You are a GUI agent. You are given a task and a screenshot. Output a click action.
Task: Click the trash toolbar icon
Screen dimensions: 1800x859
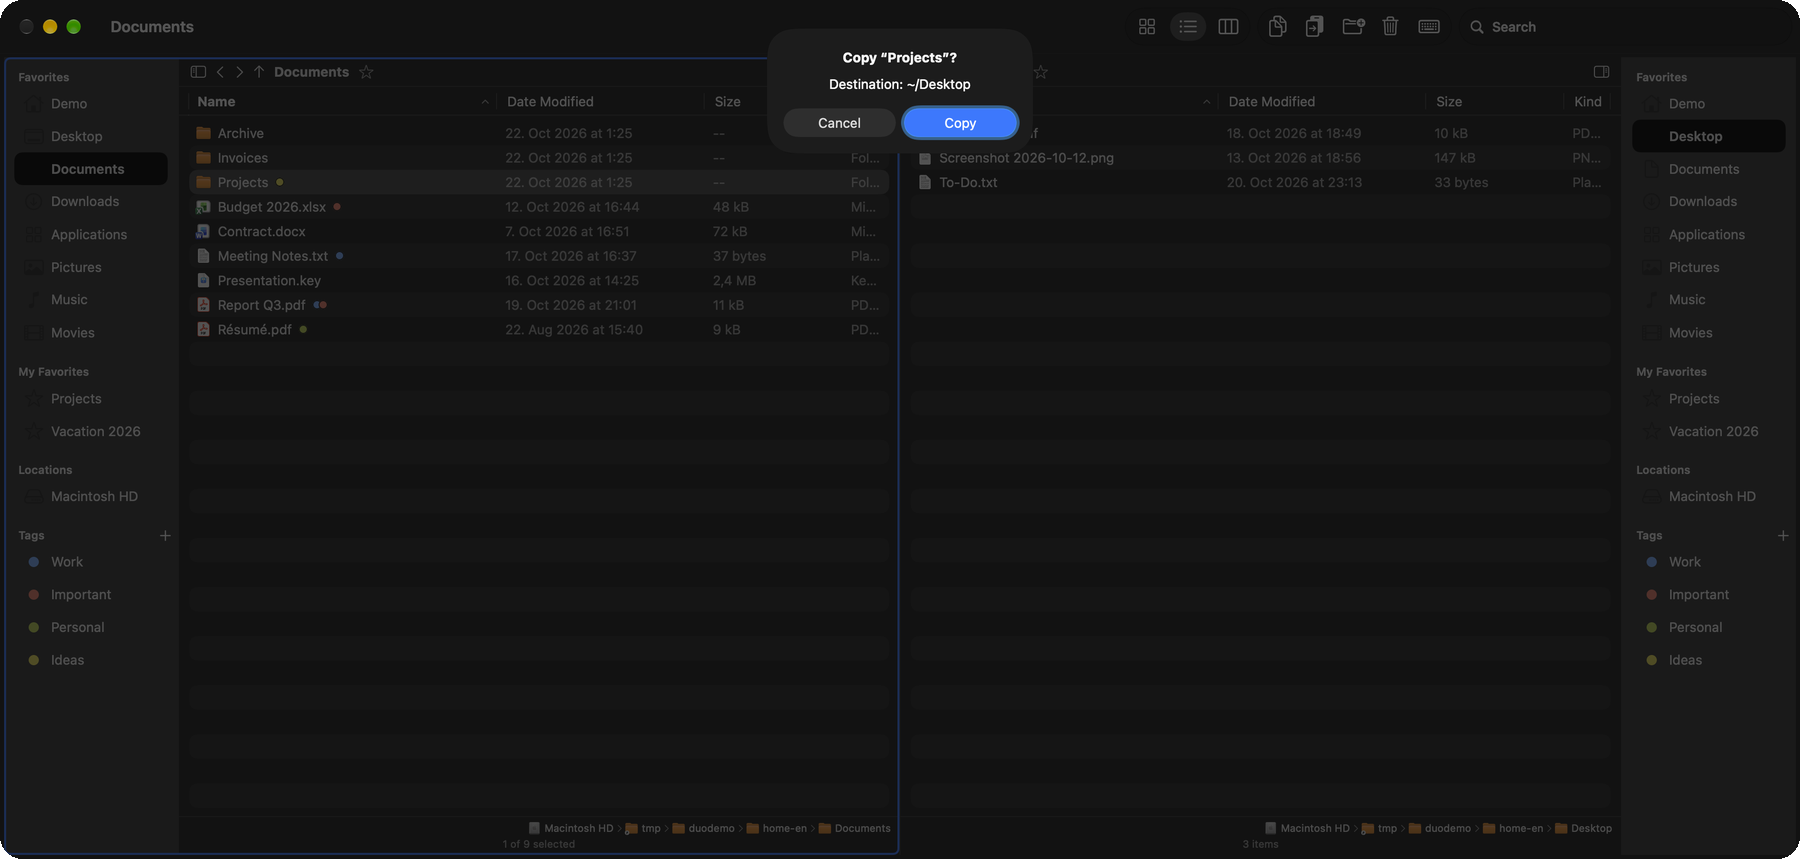pyautogui.click(x=1390, y=27)
